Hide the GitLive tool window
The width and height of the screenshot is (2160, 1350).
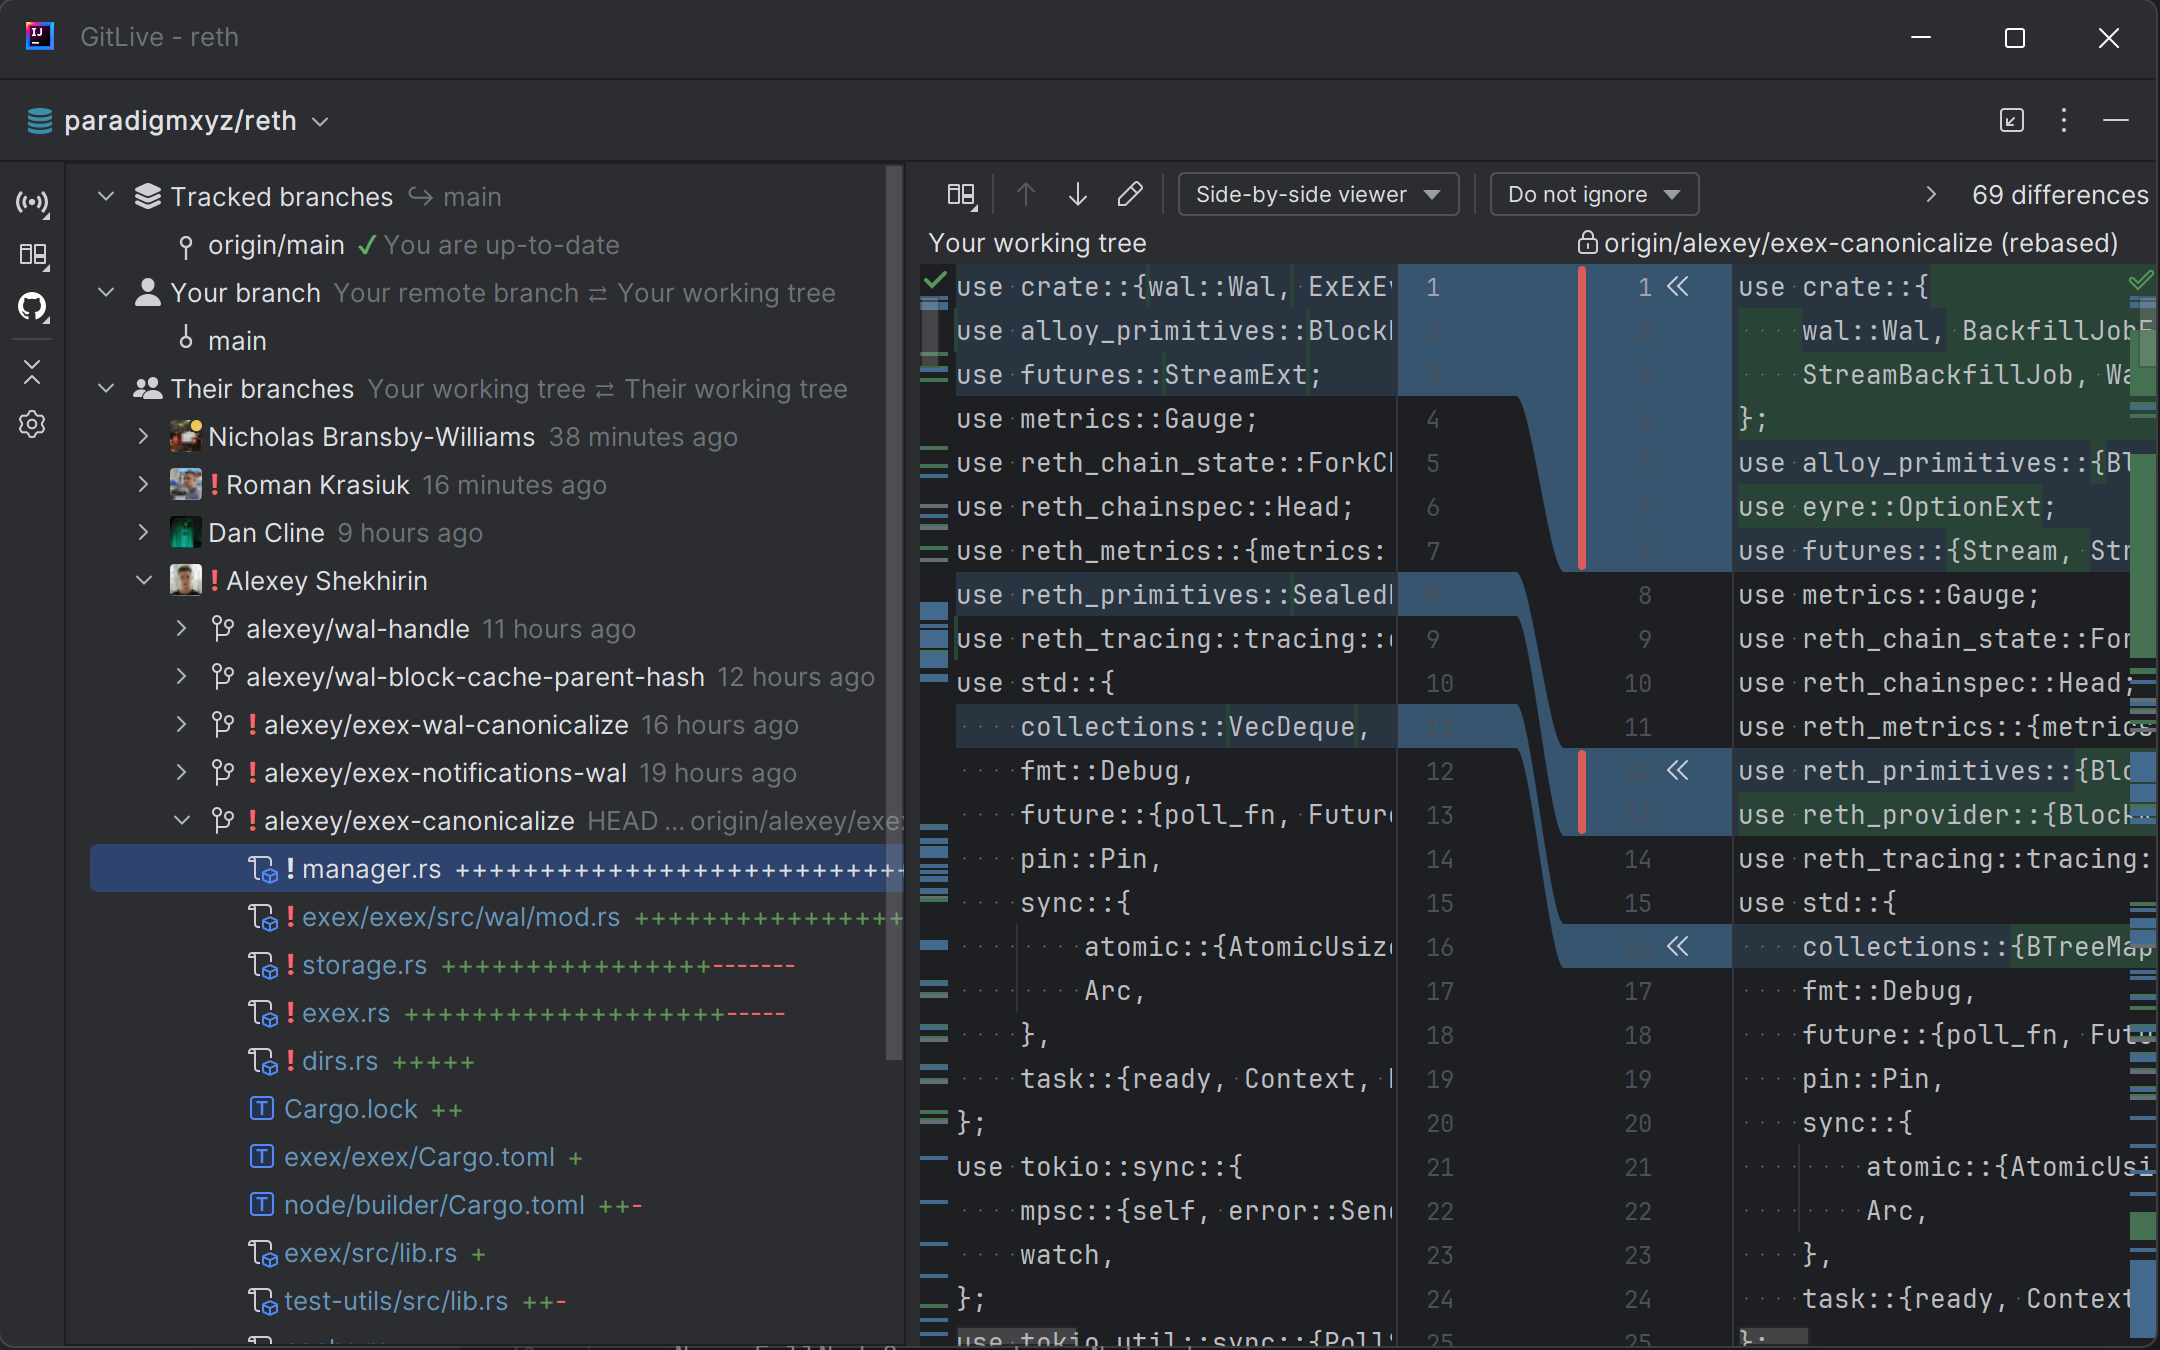pyautogui.click(x=2116, y=121)
